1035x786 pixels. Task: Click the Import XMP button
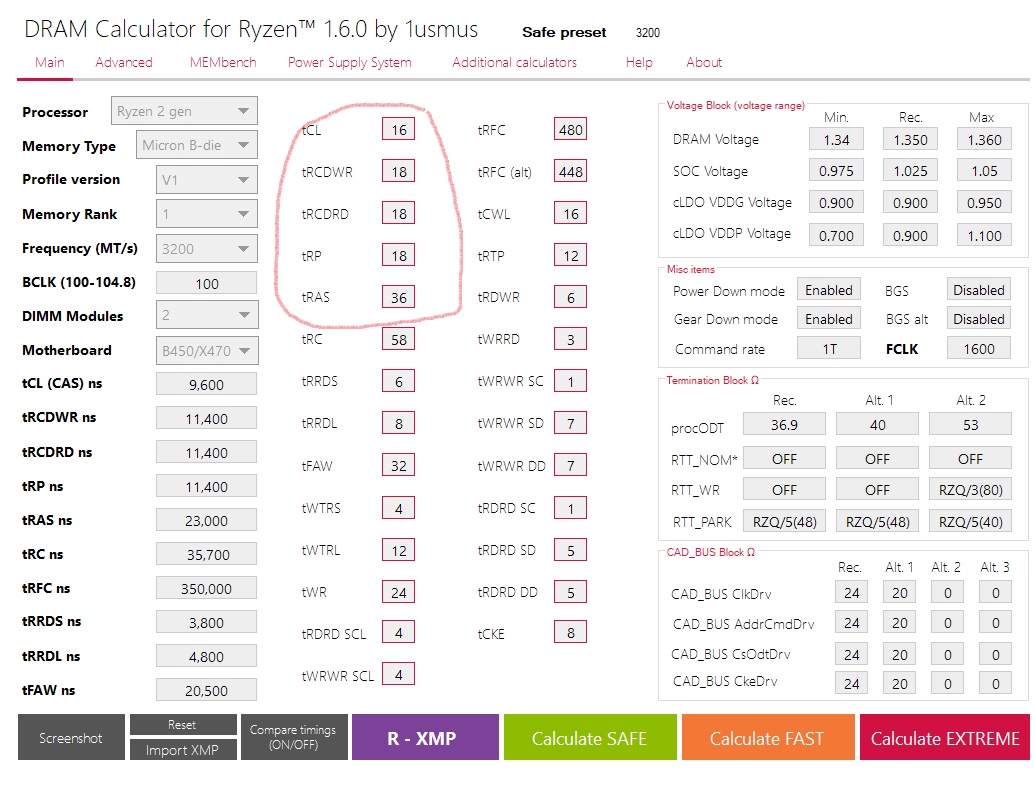183,750
